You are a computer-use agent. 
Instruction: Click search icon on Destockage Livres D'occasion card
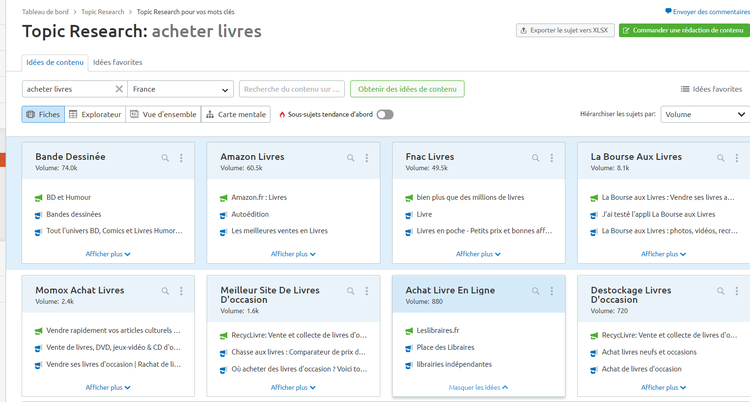721,291
